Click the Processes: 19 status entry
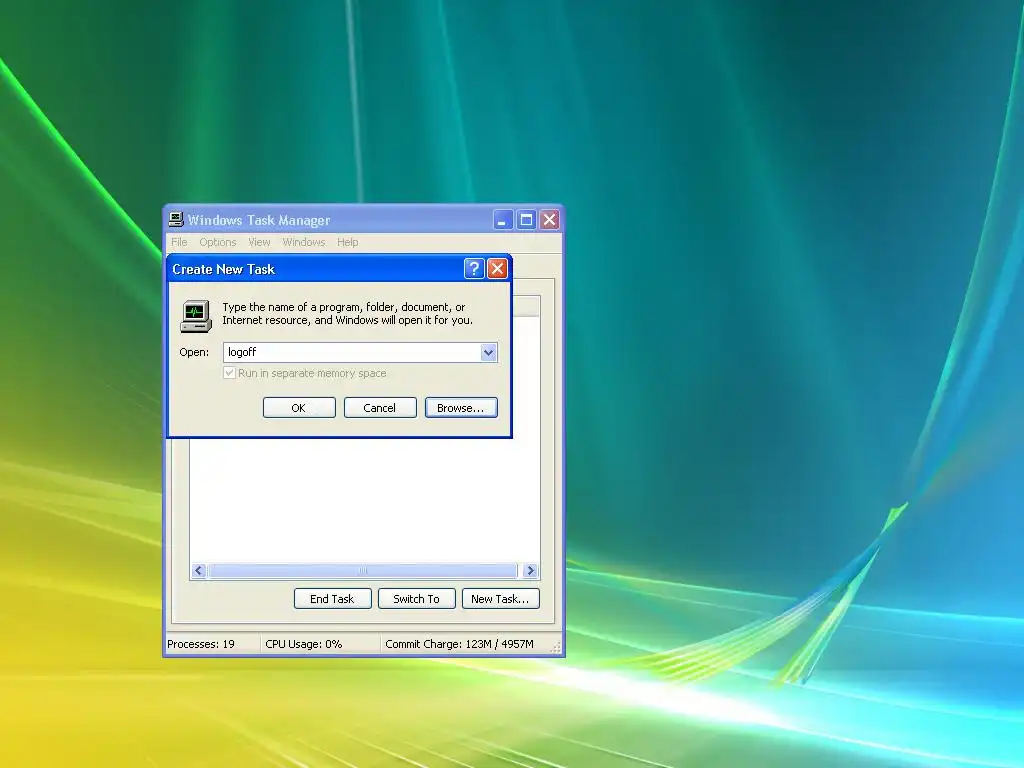The height and width of the screenshot is (768, 1024). pyautogui.click(x=201, y=644)
